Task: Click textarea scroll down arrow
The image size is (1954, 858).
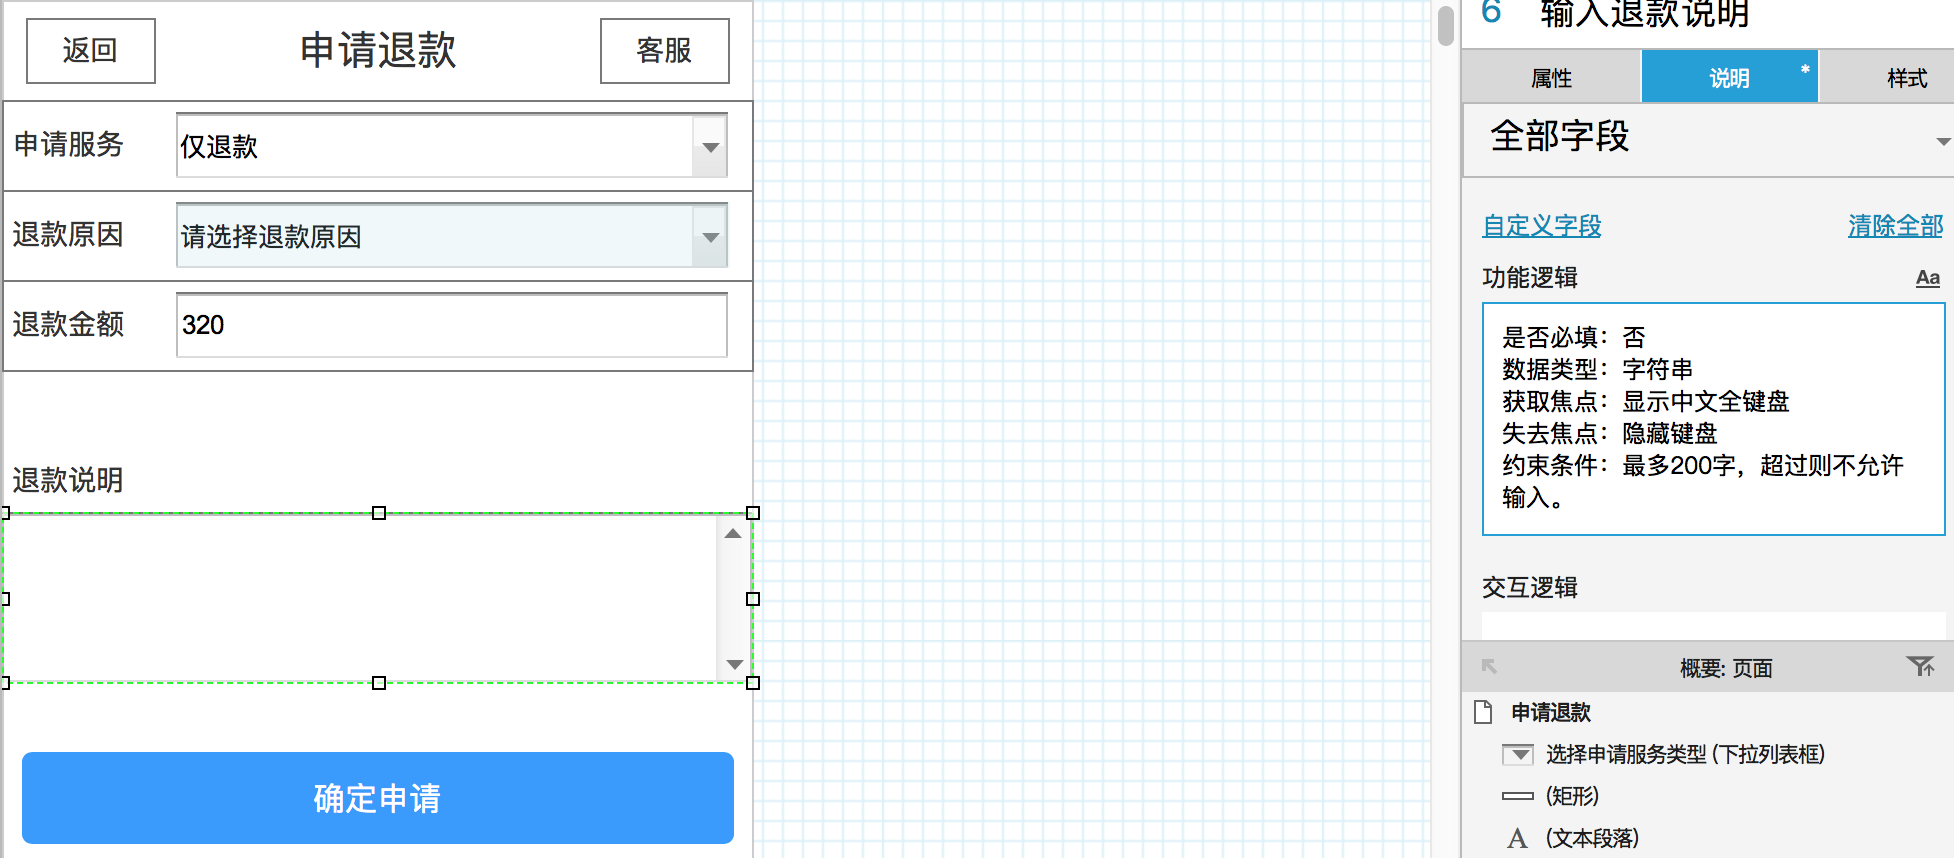Action: [x=734, y=664]
